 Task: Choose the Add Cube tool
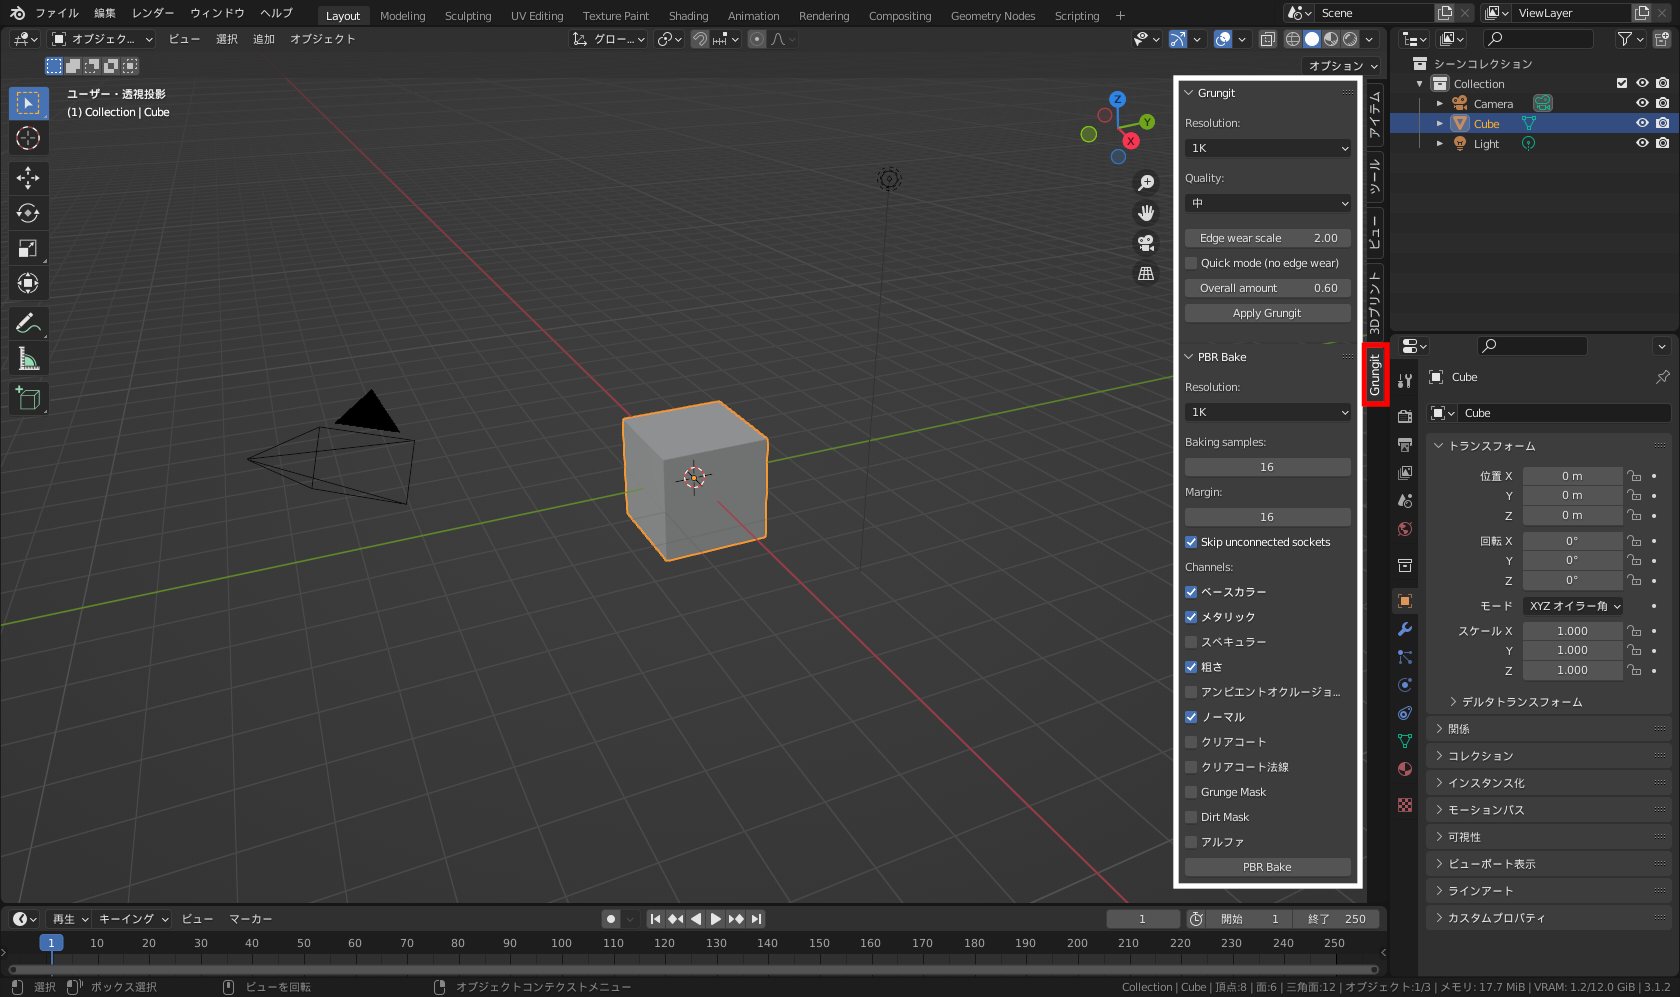(28, 399)
